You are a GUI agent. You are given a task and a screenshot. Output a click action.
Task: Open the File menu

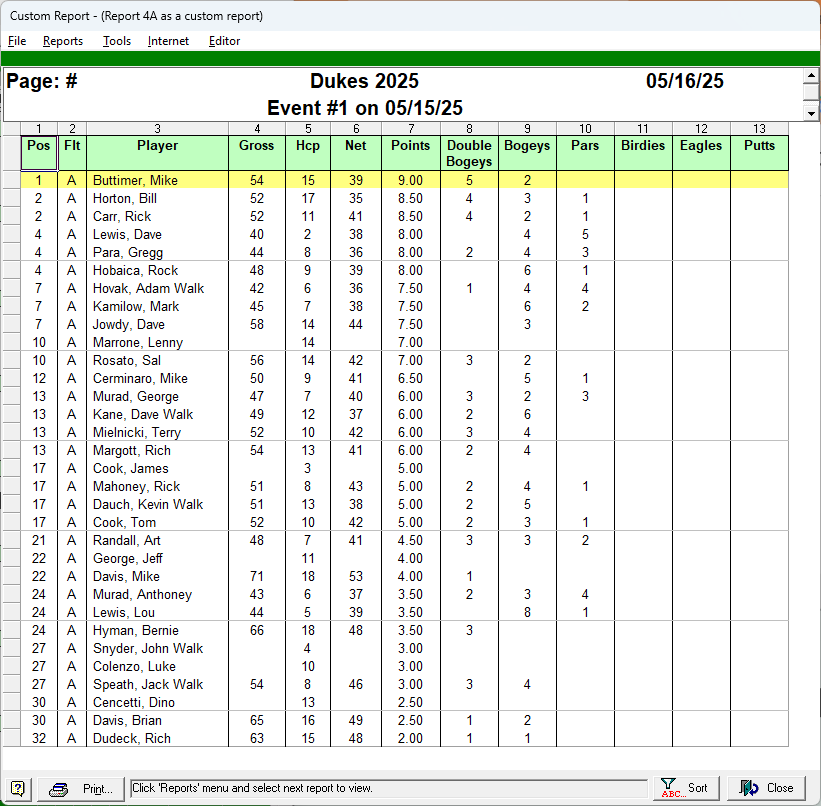point(17,41)
